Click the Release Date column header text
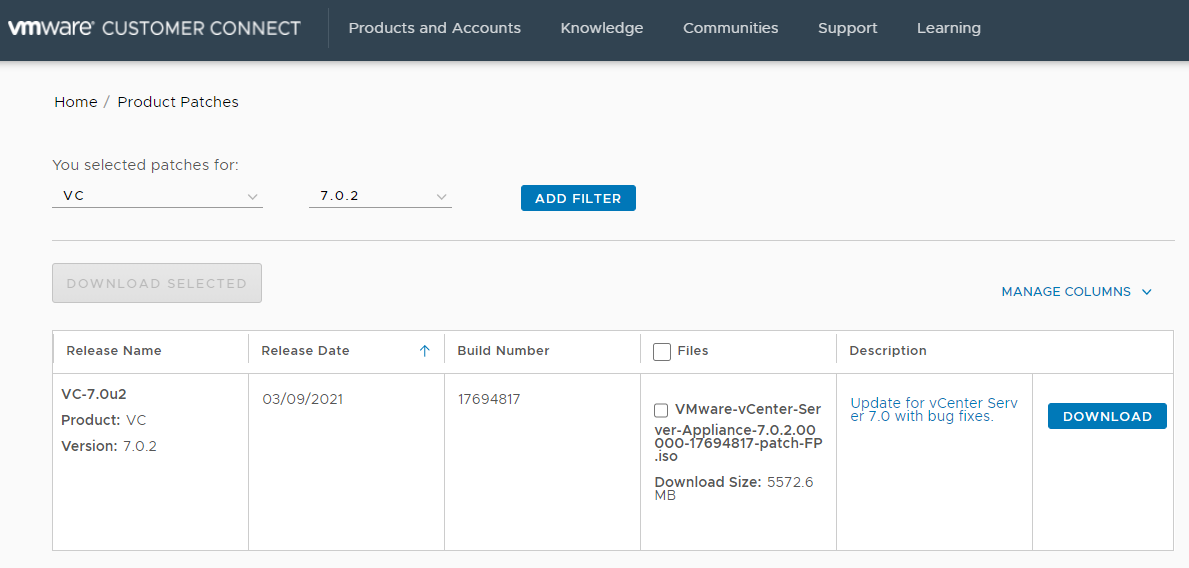 point(306,350)
